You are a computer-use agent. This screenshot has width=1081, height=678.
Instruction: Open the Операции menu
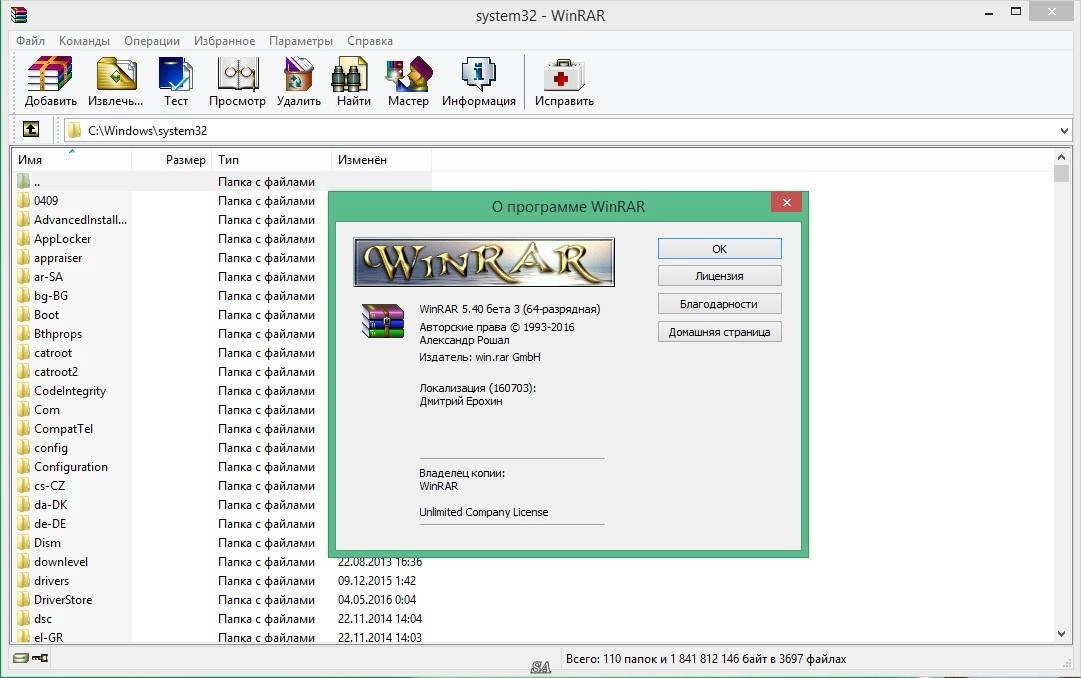[152, 41]
